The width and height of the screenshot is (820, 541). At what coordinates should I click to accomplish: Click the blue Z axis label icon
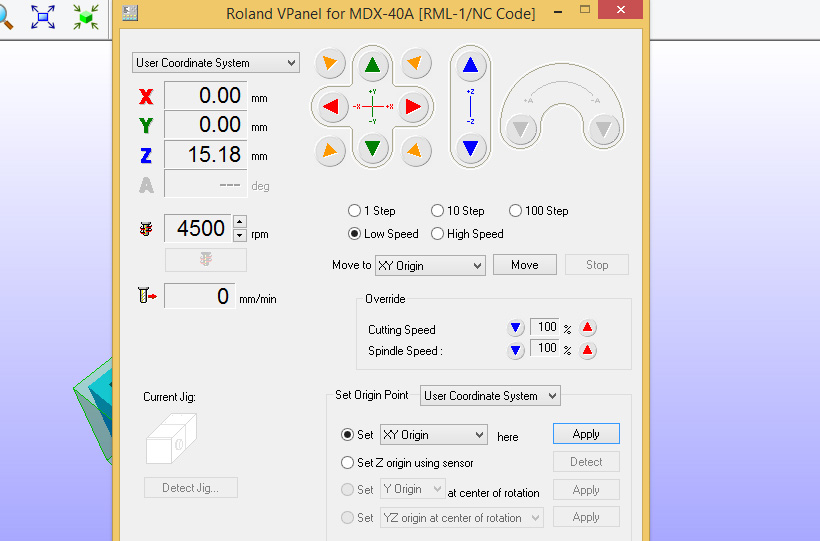pos(146,155)
